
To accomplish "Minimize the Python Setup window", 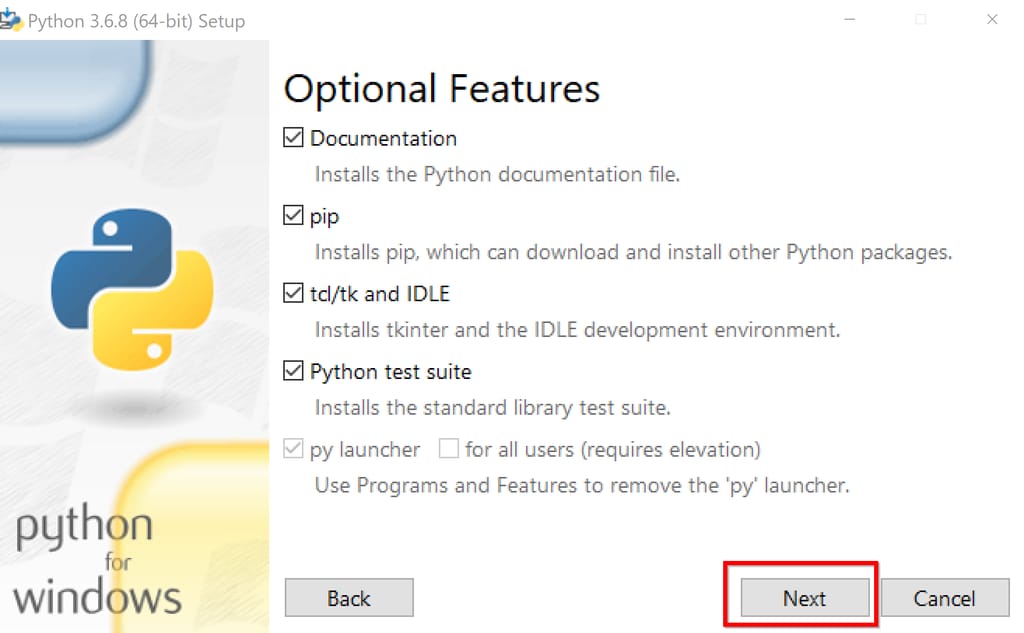I will (x=849, y=20).
